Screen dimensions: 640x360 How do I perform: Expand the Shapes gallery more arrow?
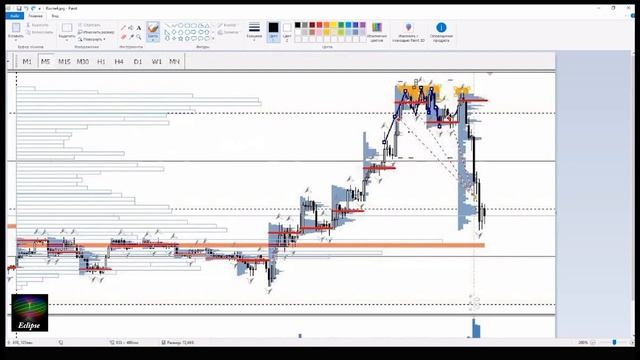(213, 38)
